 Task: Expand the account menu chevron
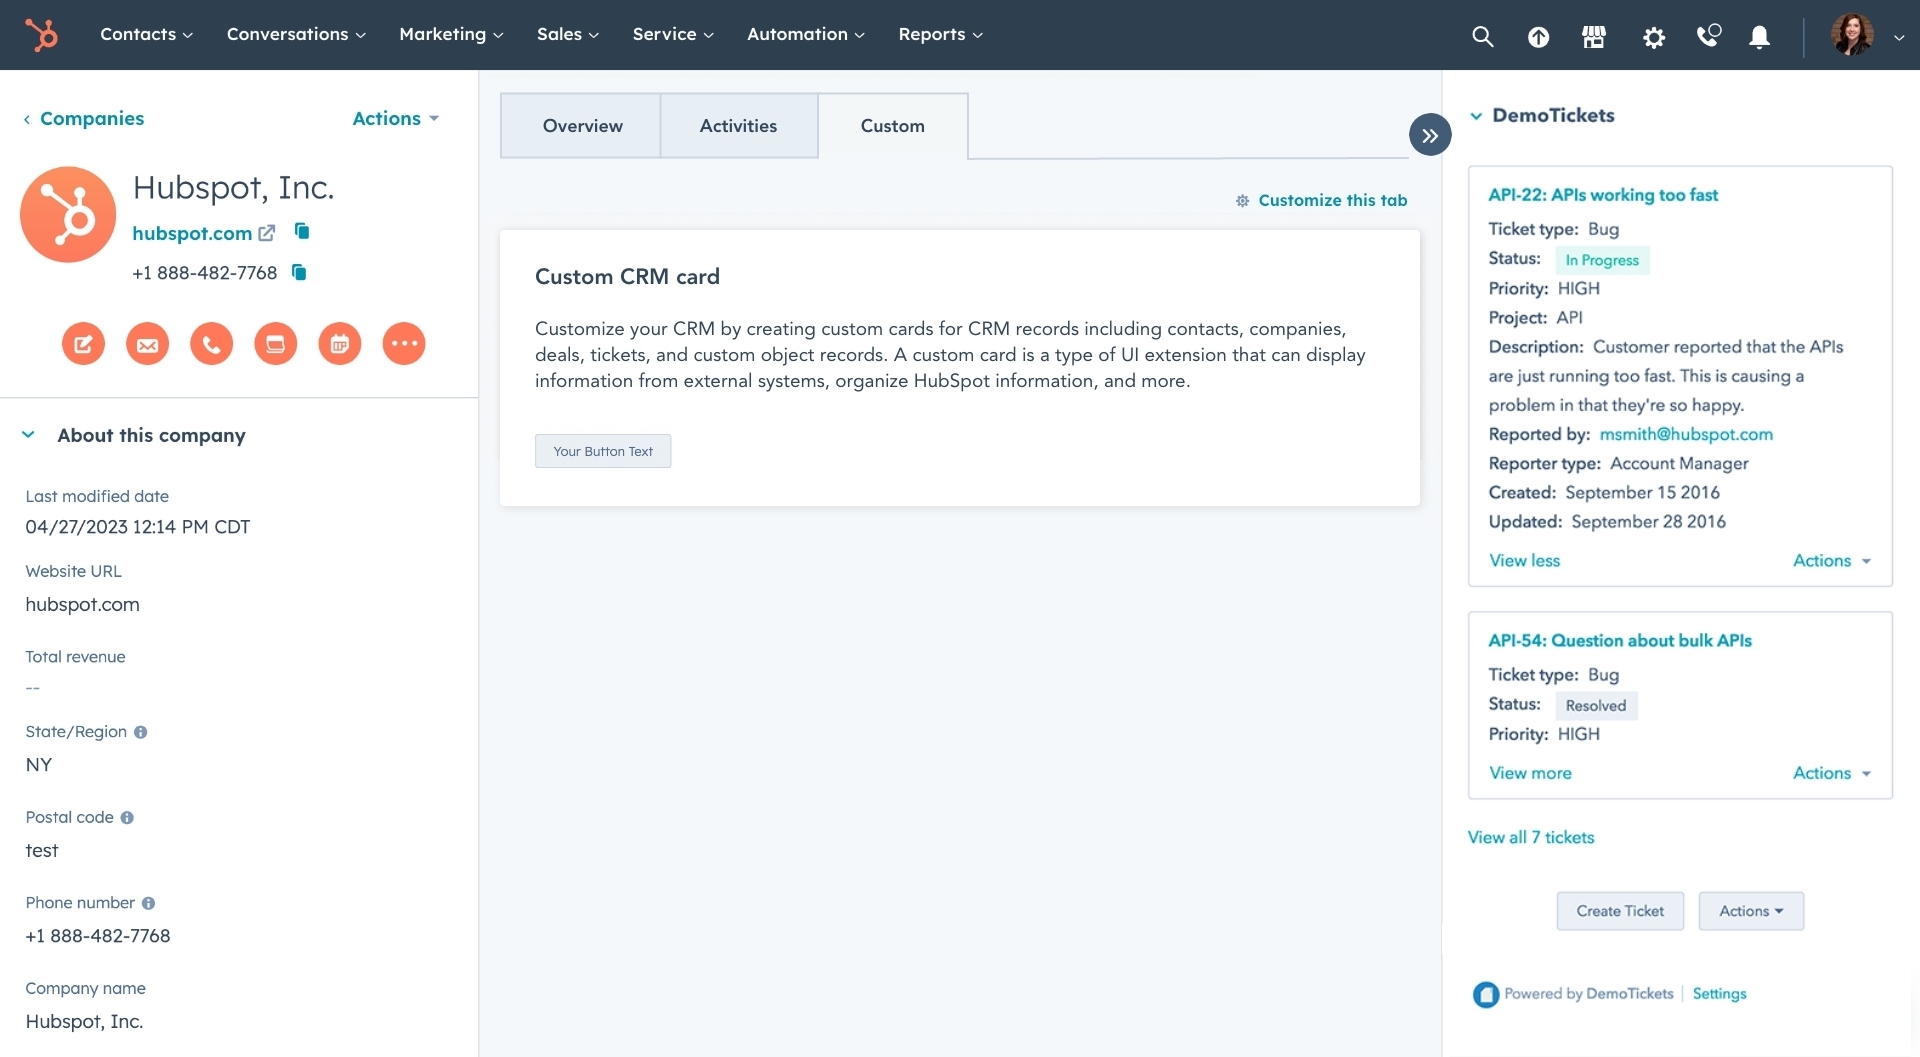[1899, 38]
